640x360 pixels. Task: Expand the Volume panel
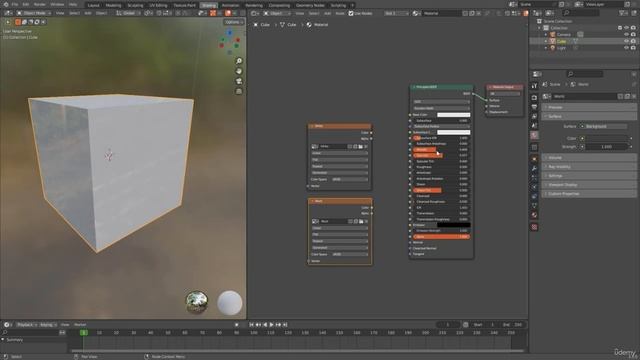590,158
